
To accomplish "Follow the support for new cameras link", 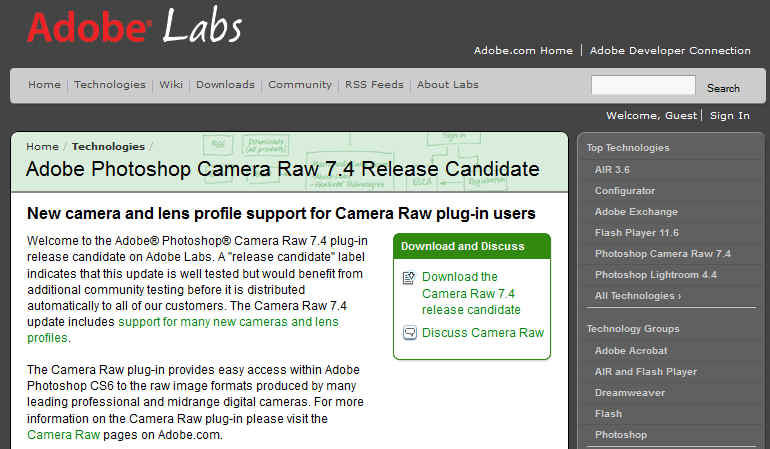I will 183,330.
